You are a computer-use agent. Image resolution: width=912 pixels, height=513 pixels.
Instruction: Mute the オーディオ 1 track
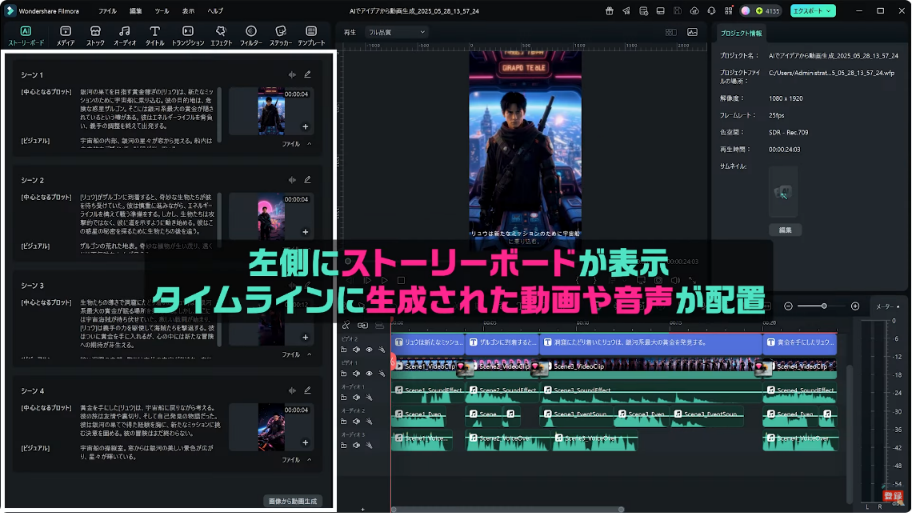(357, 397)
